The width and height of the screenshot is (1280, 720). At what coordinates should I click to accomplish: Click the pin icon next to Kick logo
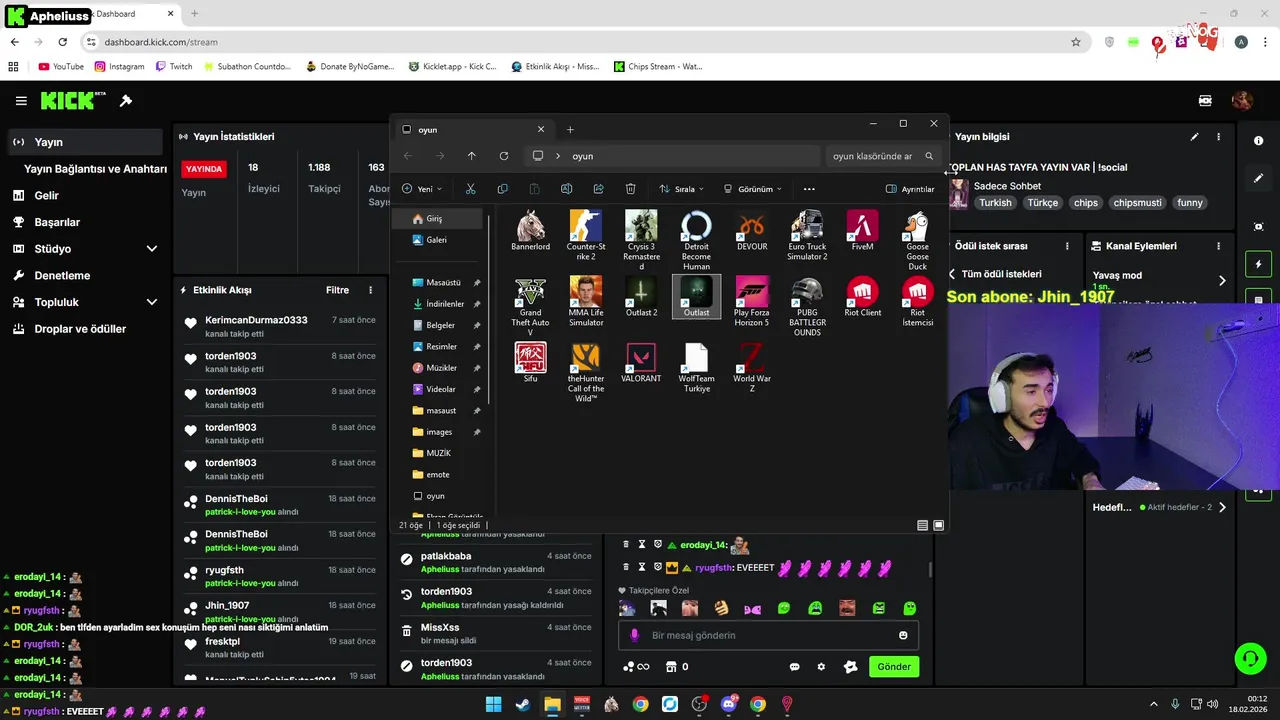tap(126, 101)
